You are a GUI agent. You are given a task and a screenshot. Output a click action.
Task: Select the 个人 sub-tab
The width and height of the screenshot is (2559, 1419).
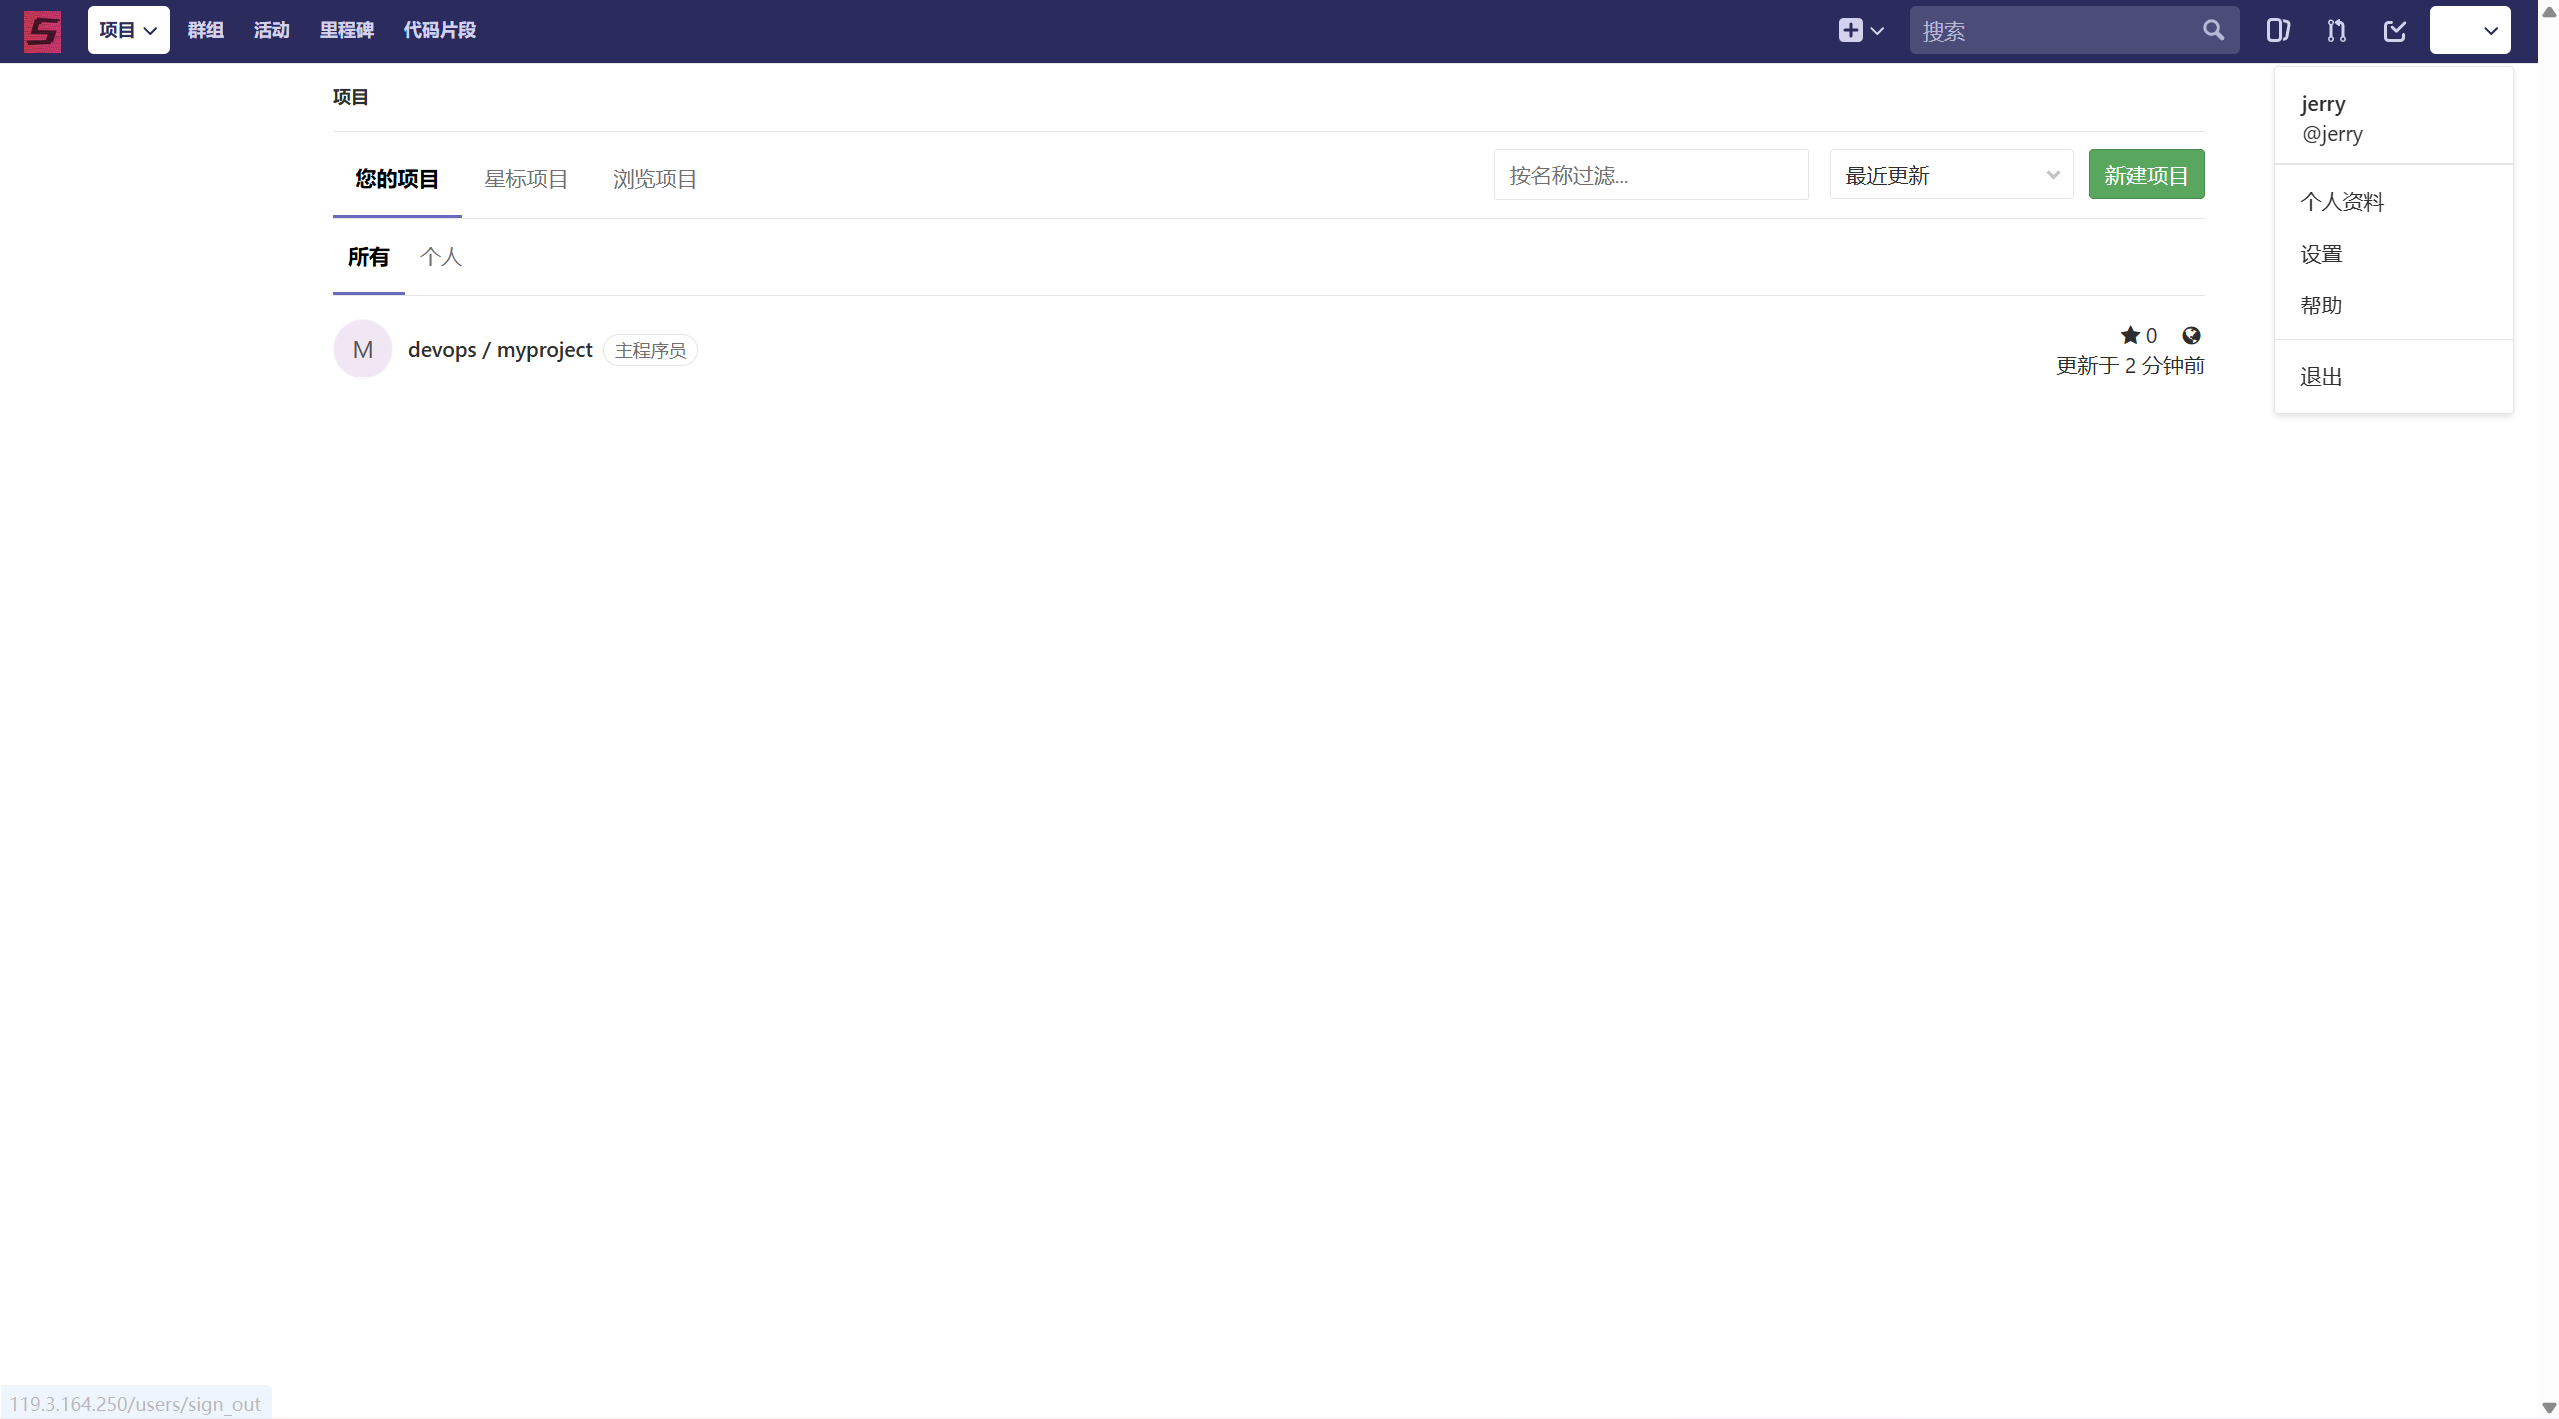coord(441,257)
